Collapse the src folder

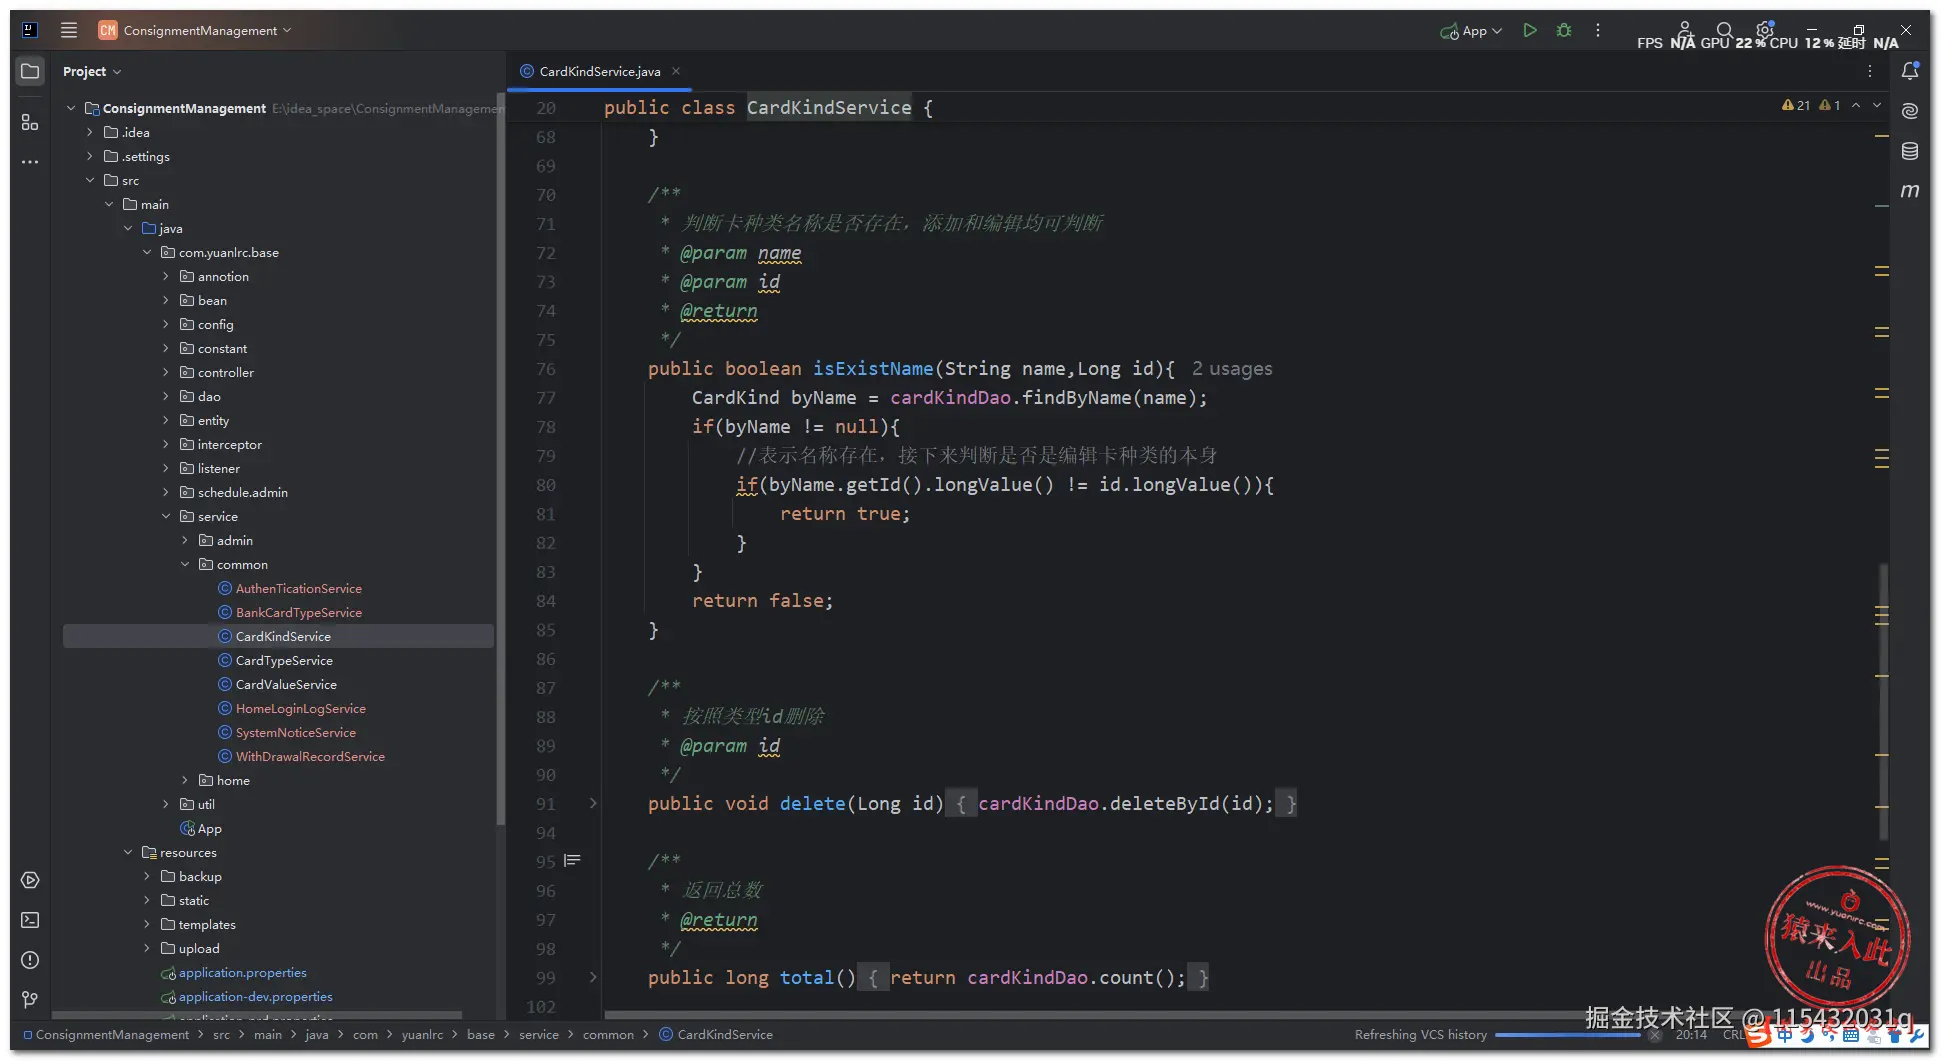click(x=90, y=180)
